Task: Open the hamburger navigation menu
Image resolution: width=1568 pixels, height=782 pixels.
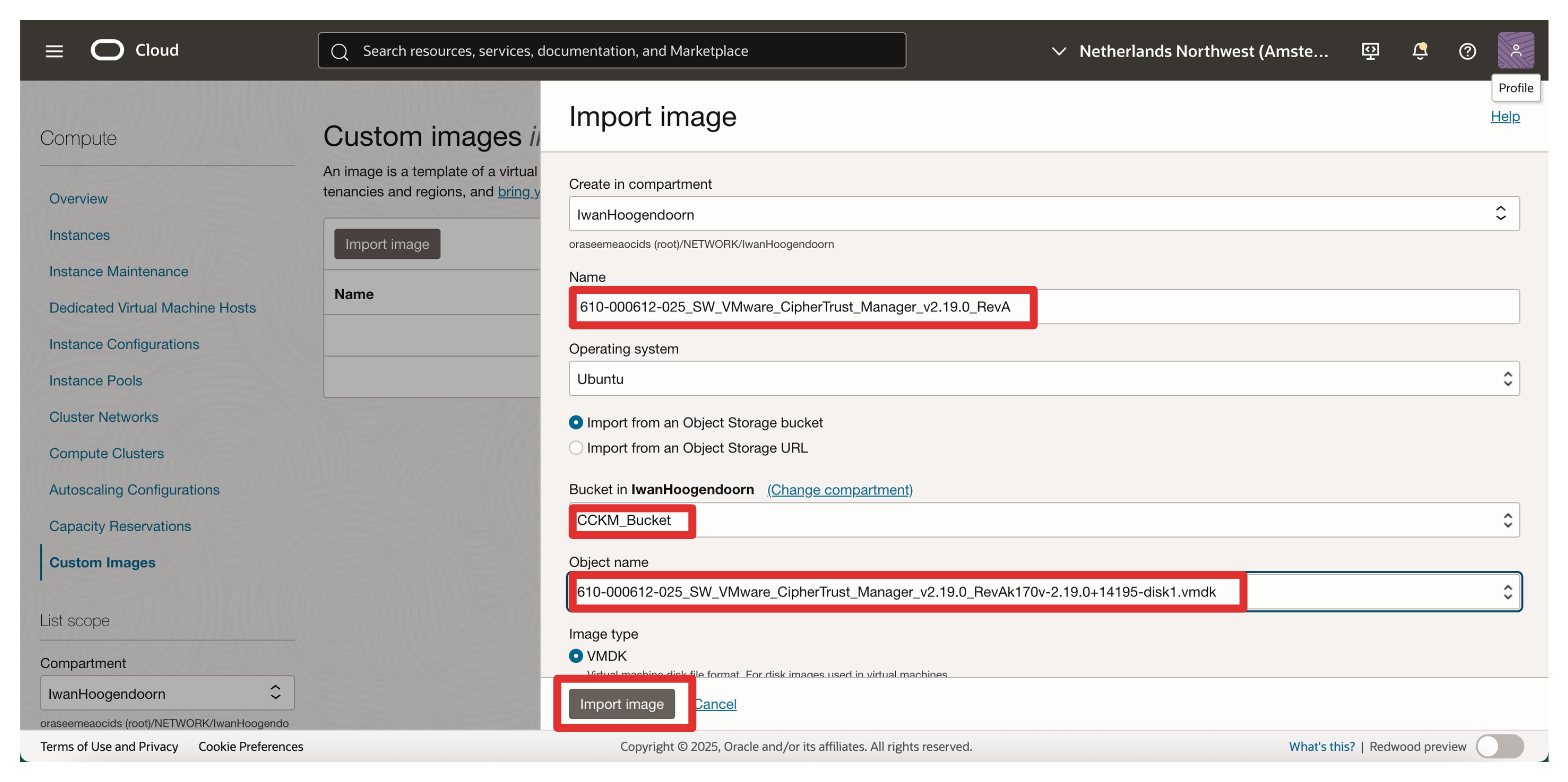Action: click(54, 51)
